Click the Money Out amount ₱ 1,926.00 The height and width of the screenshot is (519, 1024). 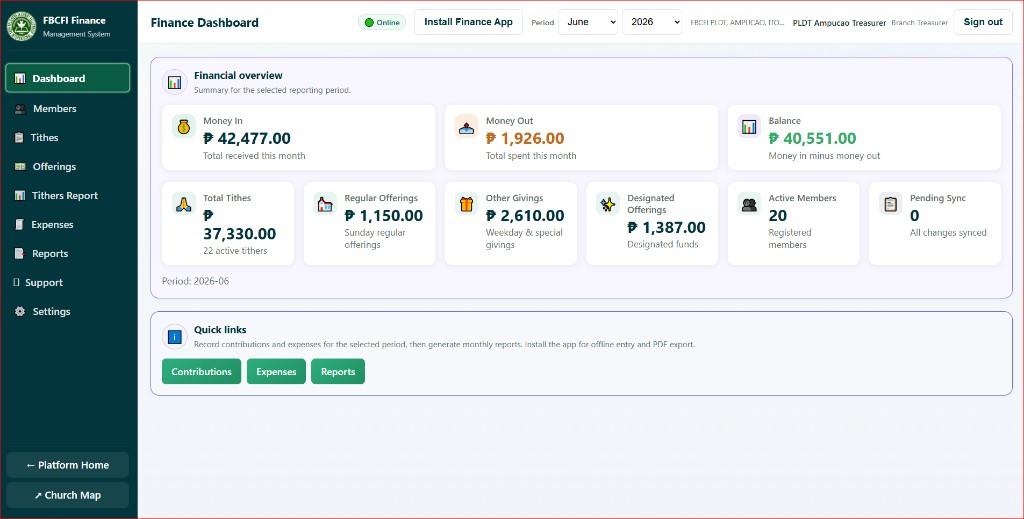[525, 138]
